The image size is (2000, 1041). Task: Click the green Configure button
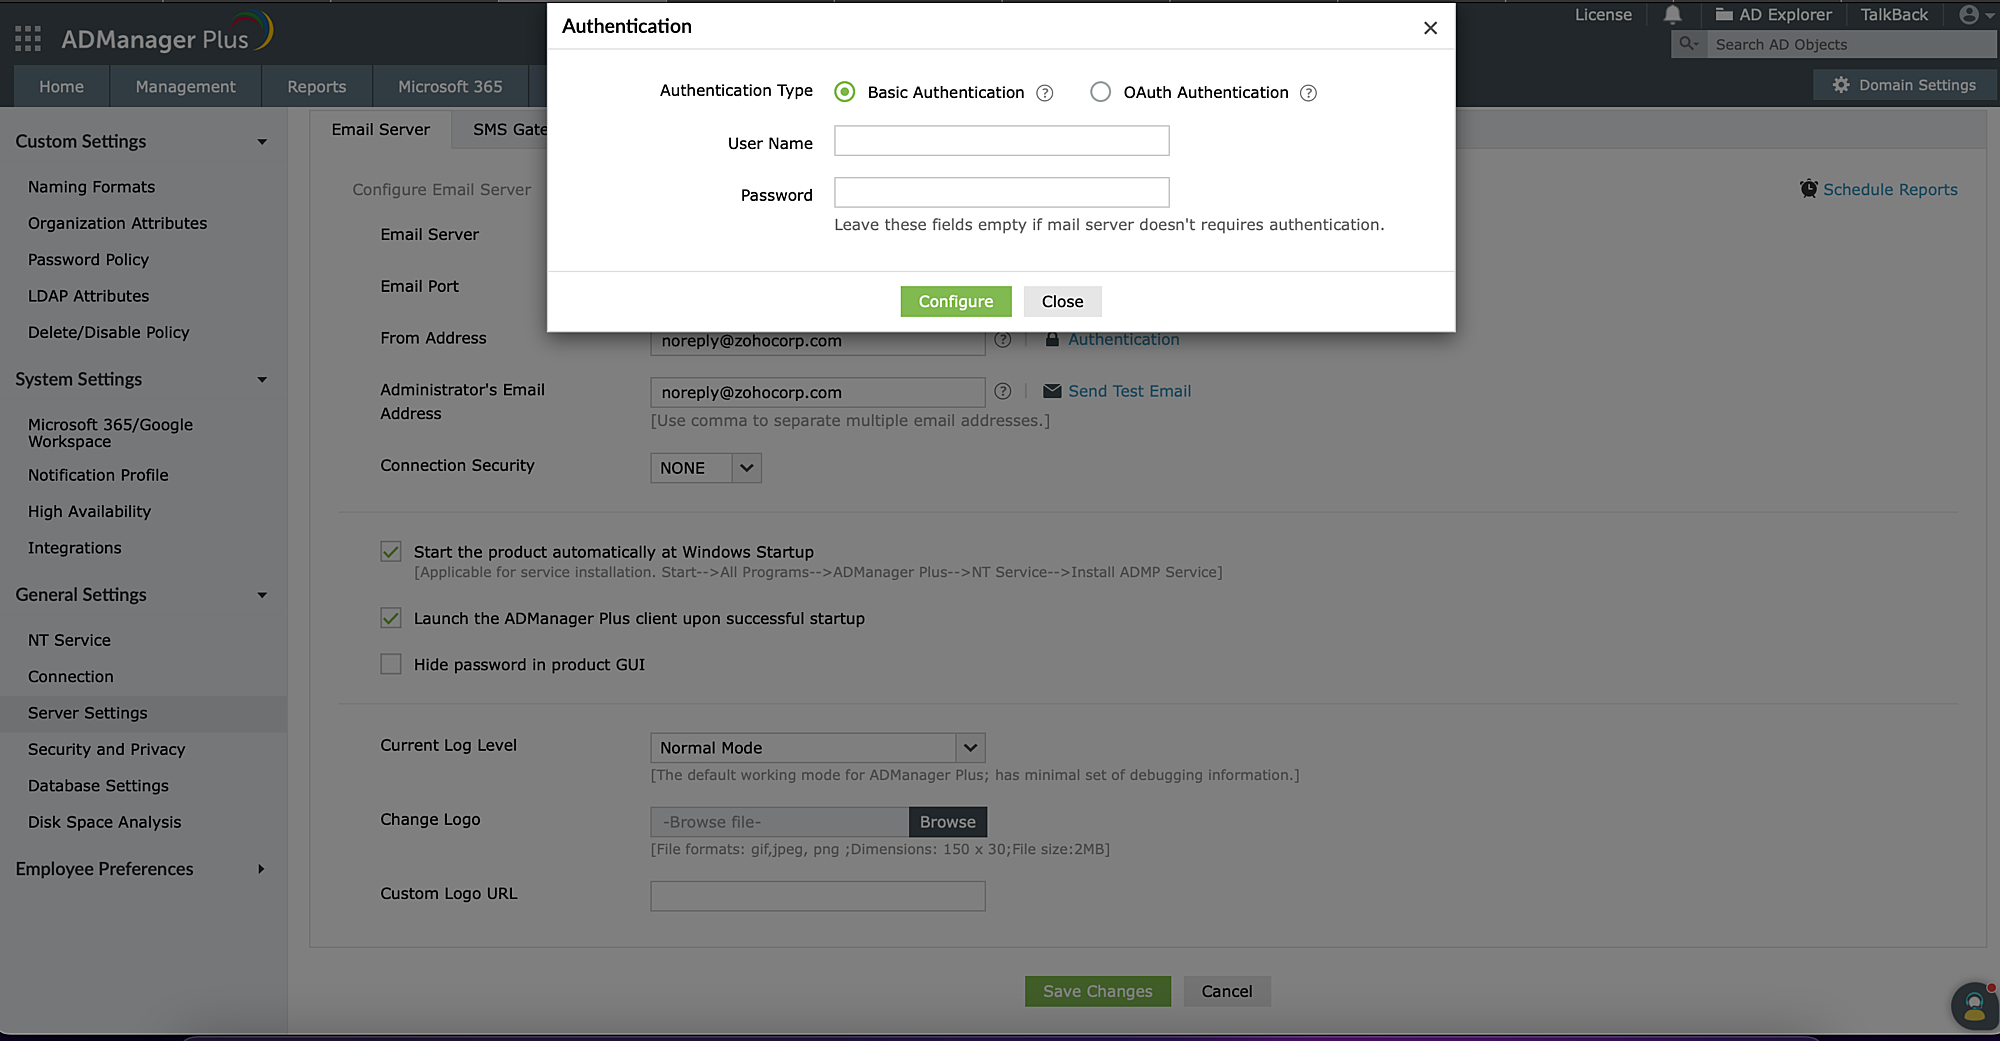click(955, 302)
